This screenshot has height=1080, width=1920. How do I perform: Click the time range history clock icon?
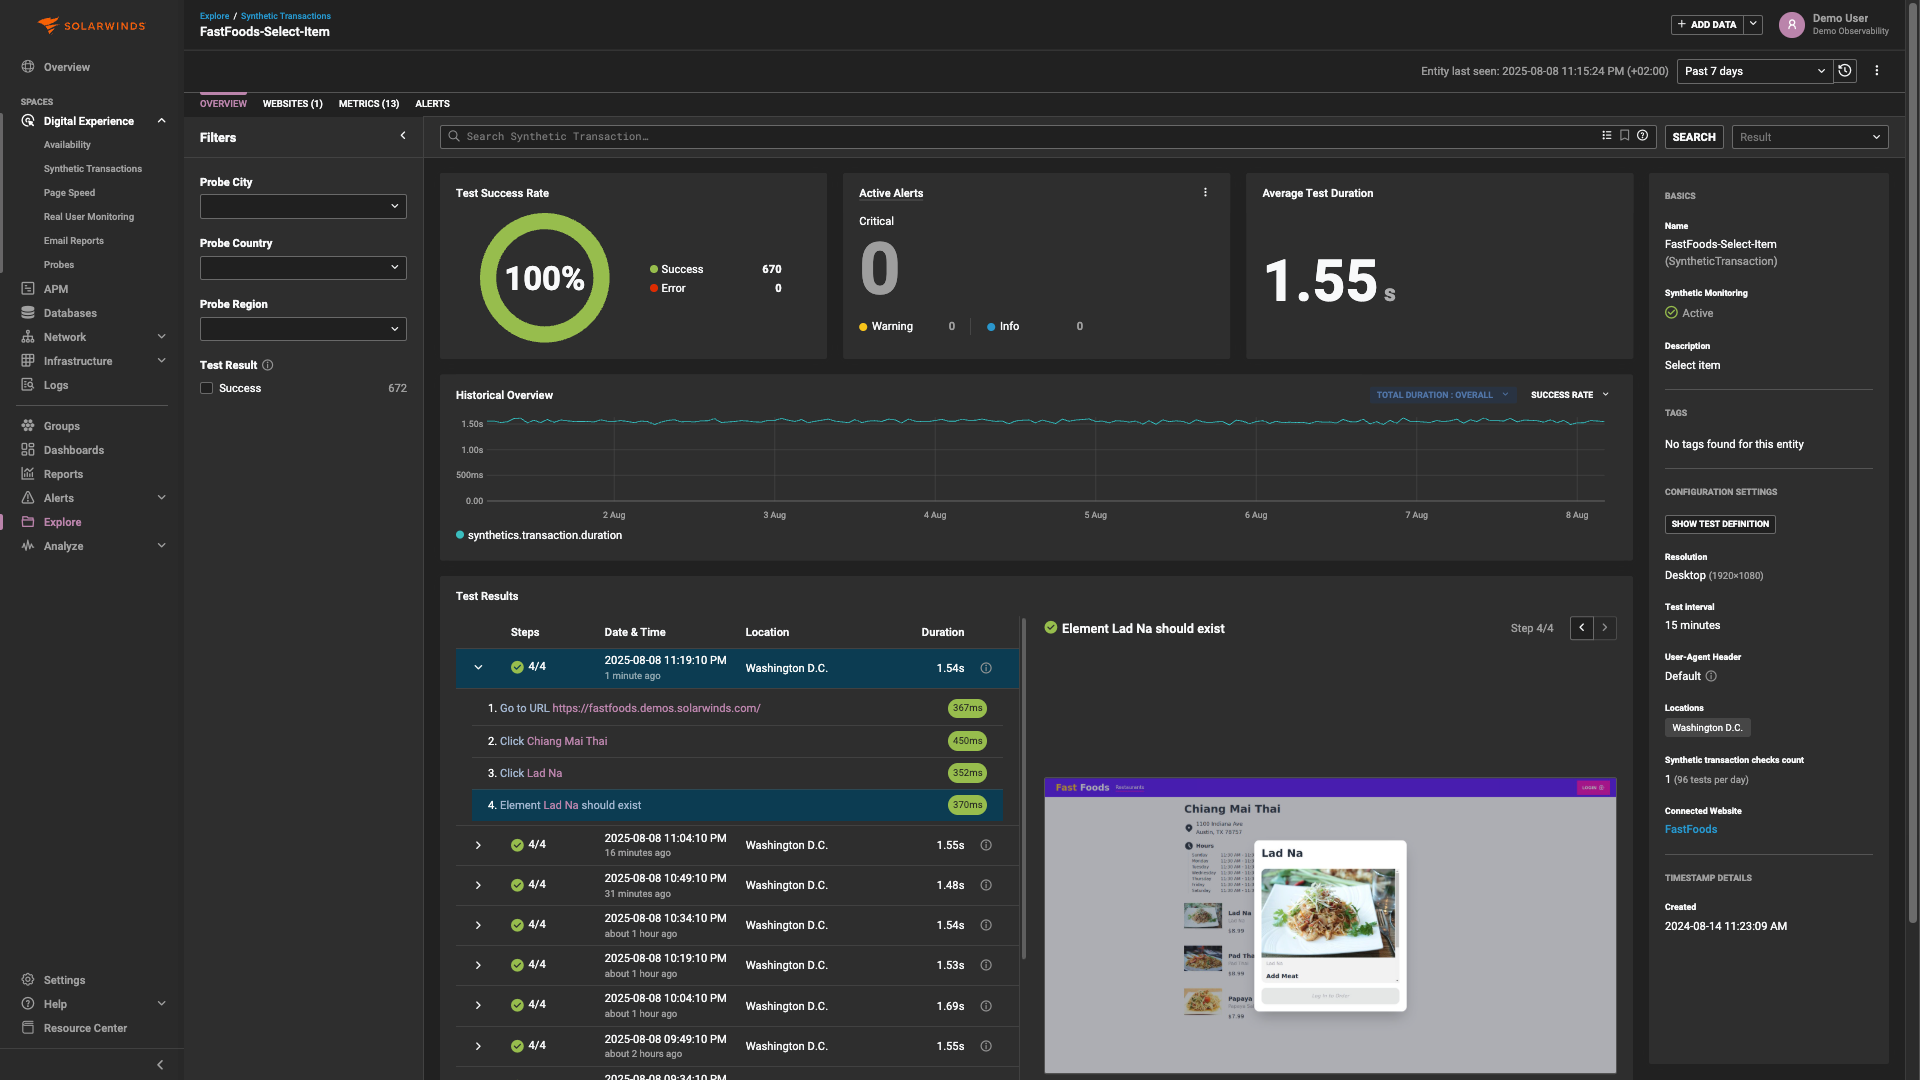point(1845,71)
